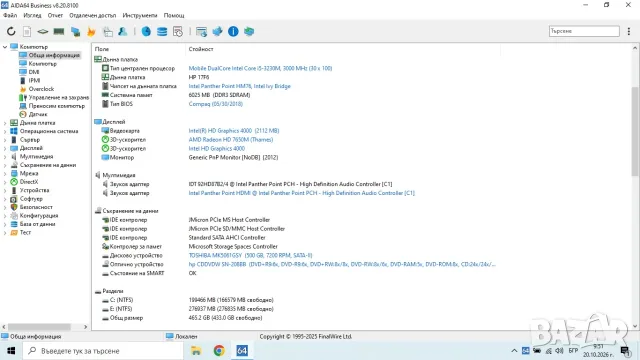640x360 pixels.
Task: Open the Compaq BIOS link
Action: 216,104
